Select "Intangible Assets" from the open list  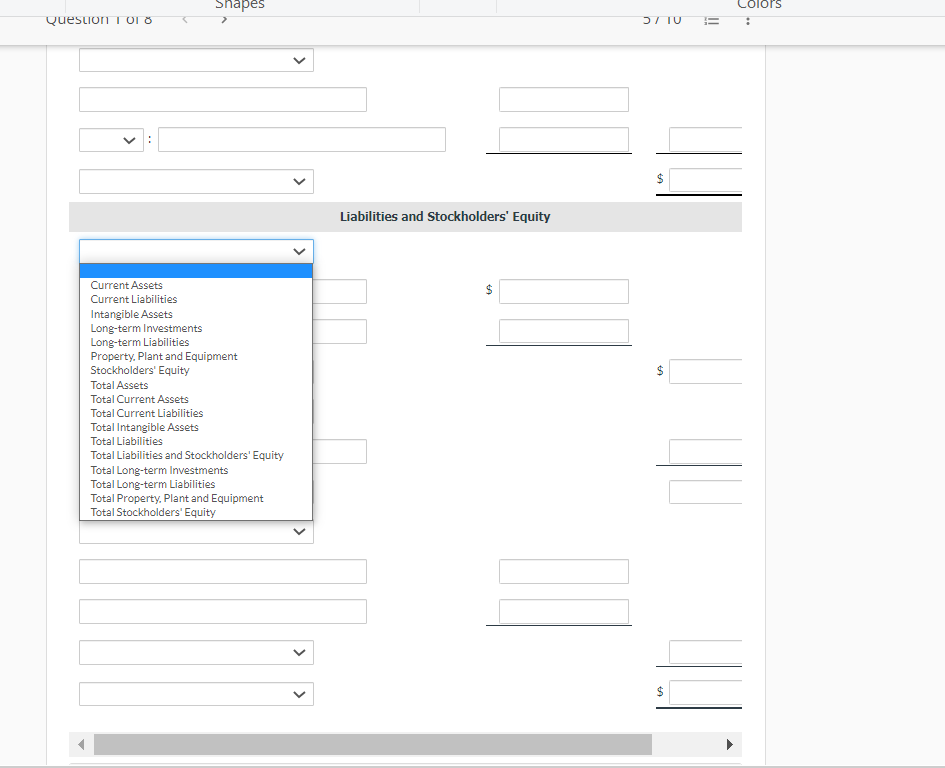coord(131,314)
